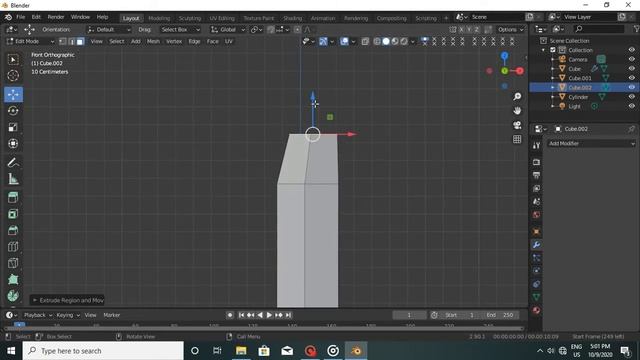The width and height of the screenshot is (640, 360).
Task: Activate the Move tool
Action: click(13, 94)
